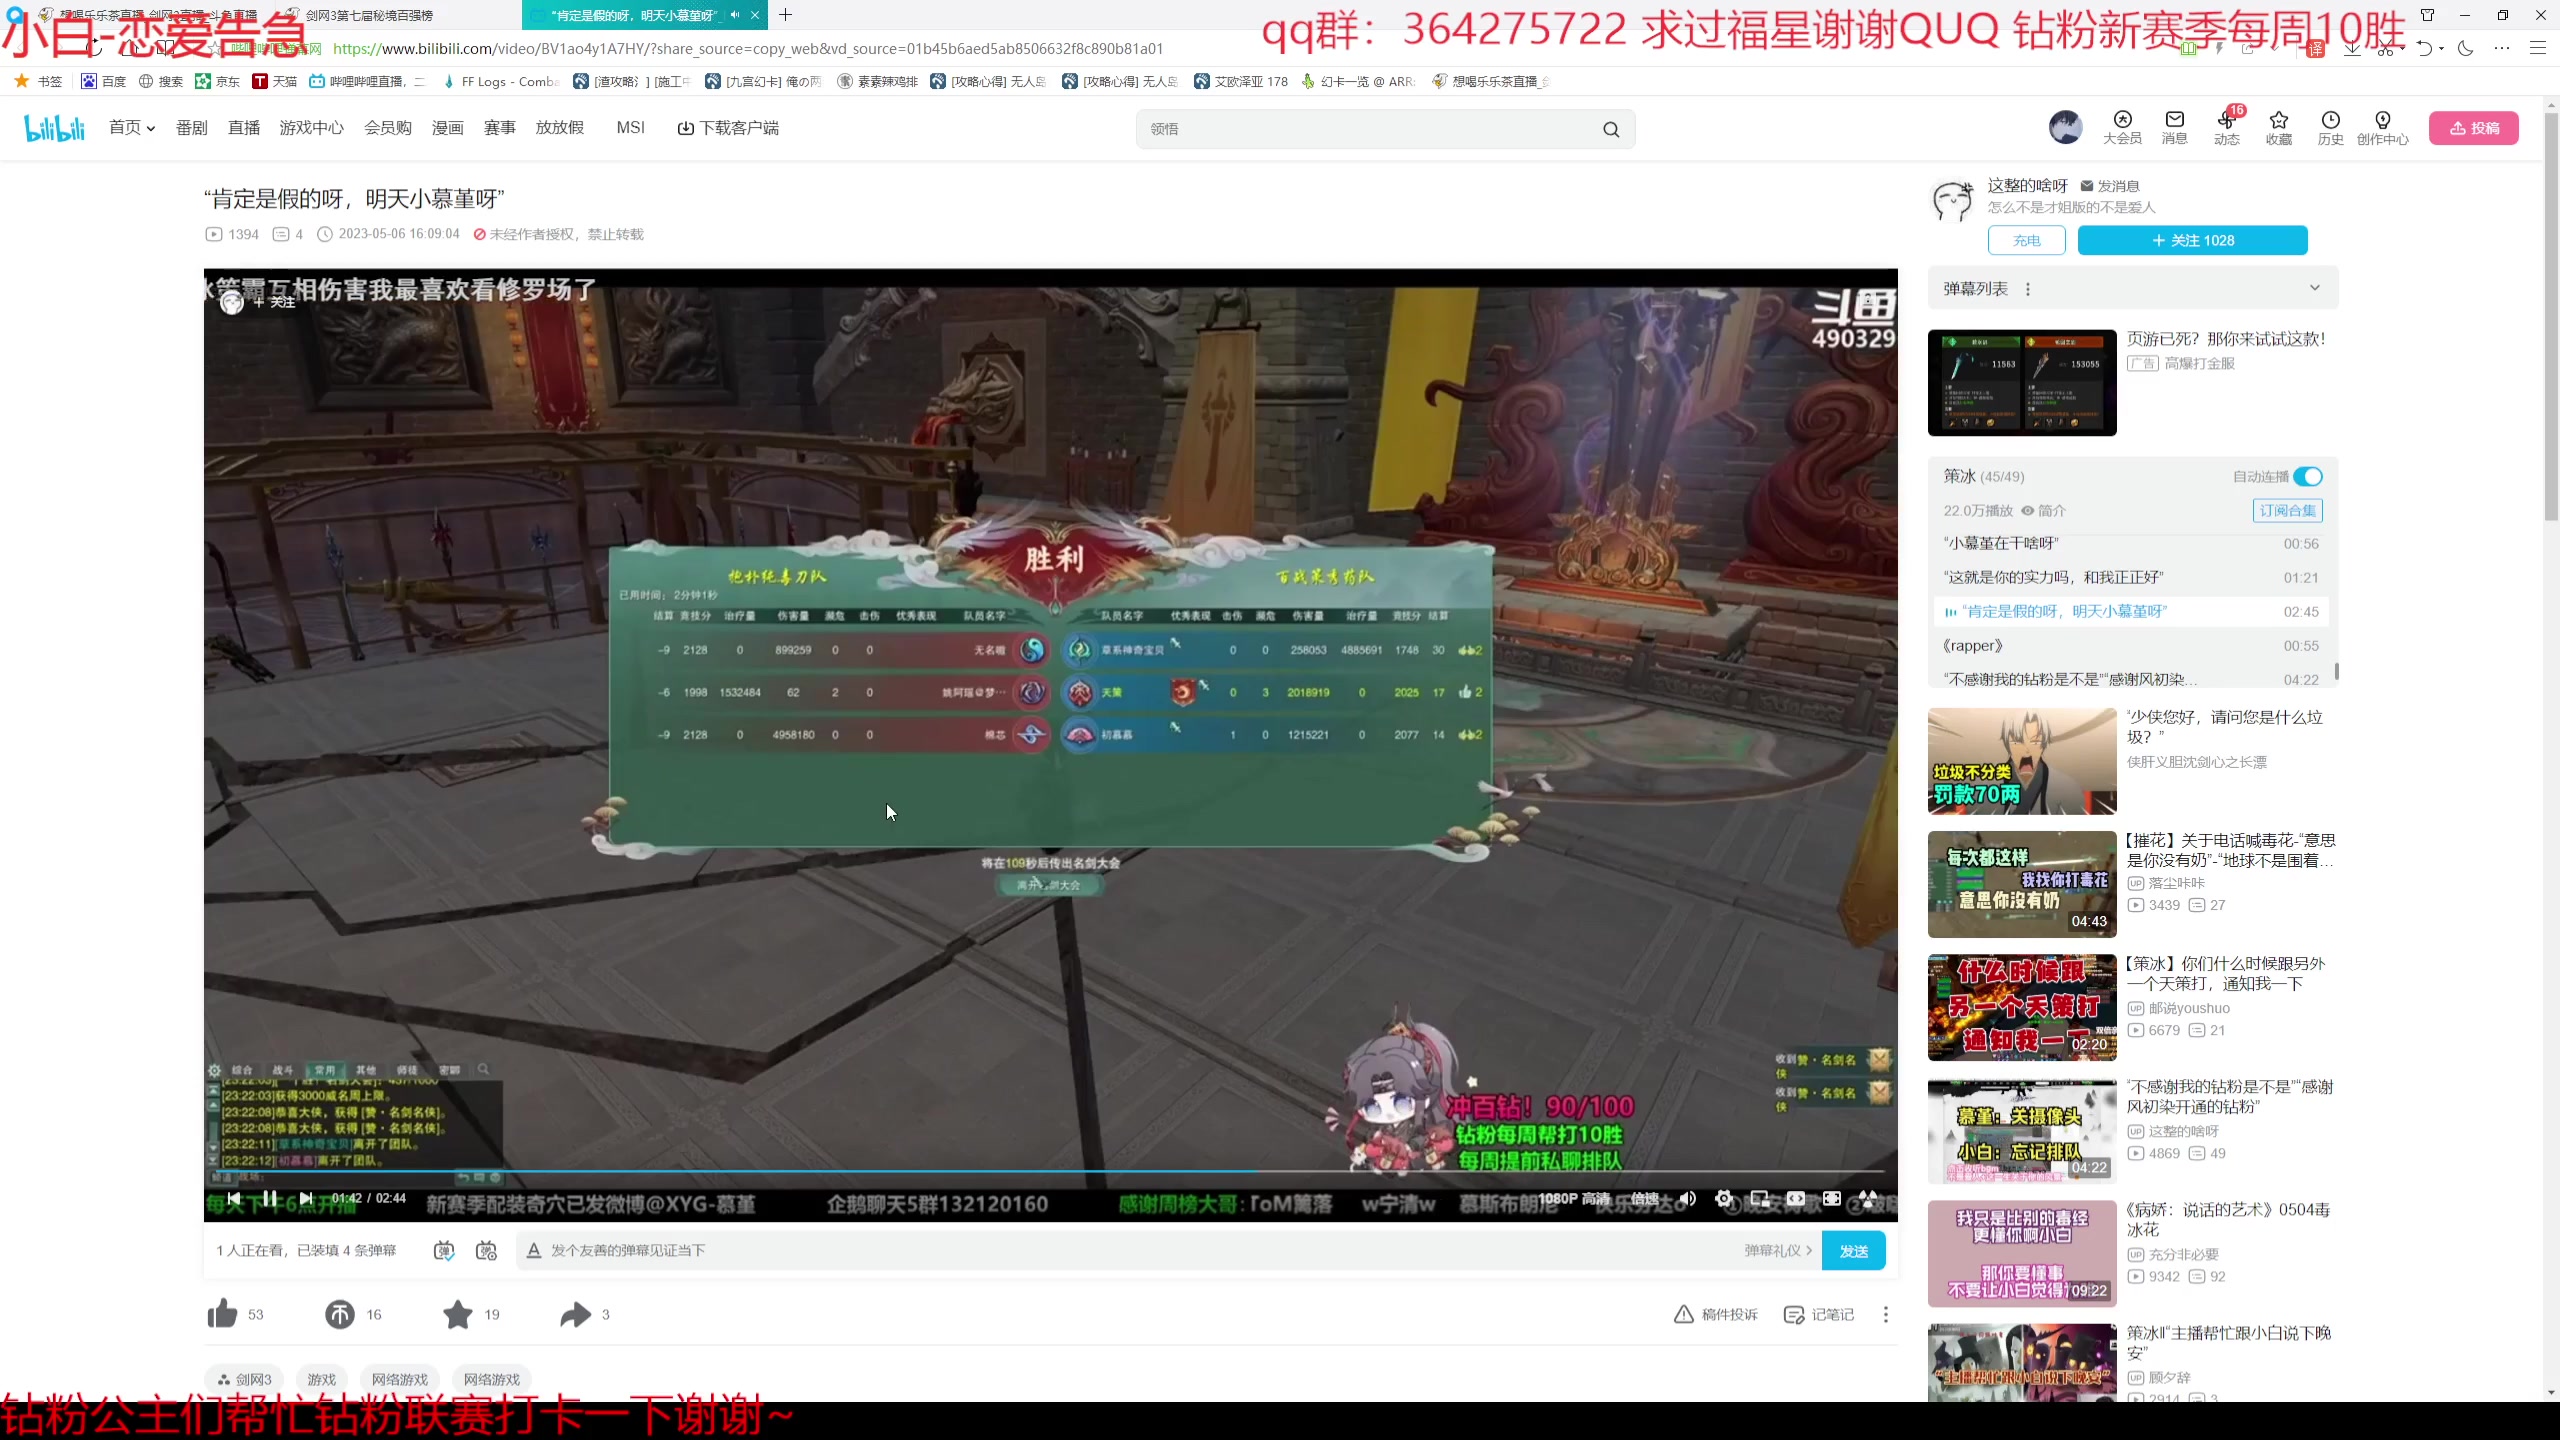Toggle danmaku display on or off

444,1250
